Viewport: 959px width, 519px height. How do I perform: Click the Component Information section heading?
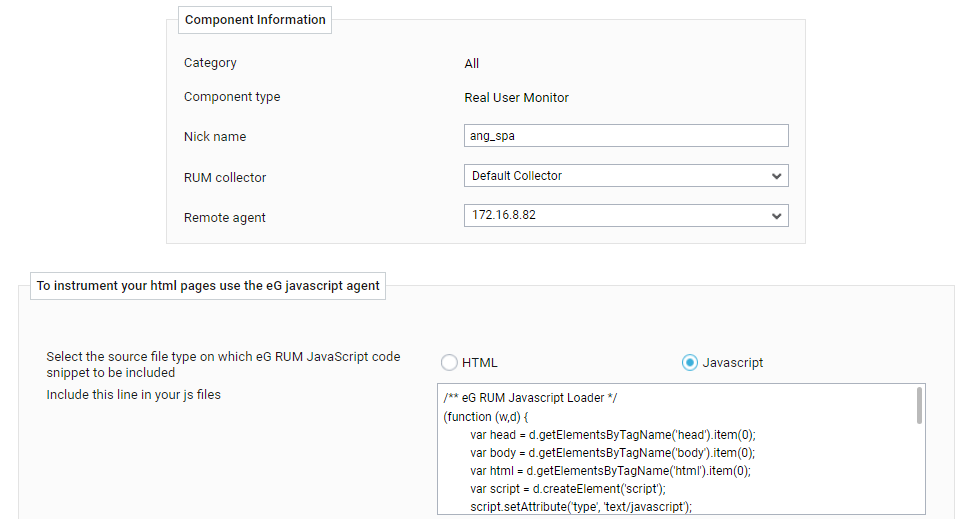click(x=255, y=20)
